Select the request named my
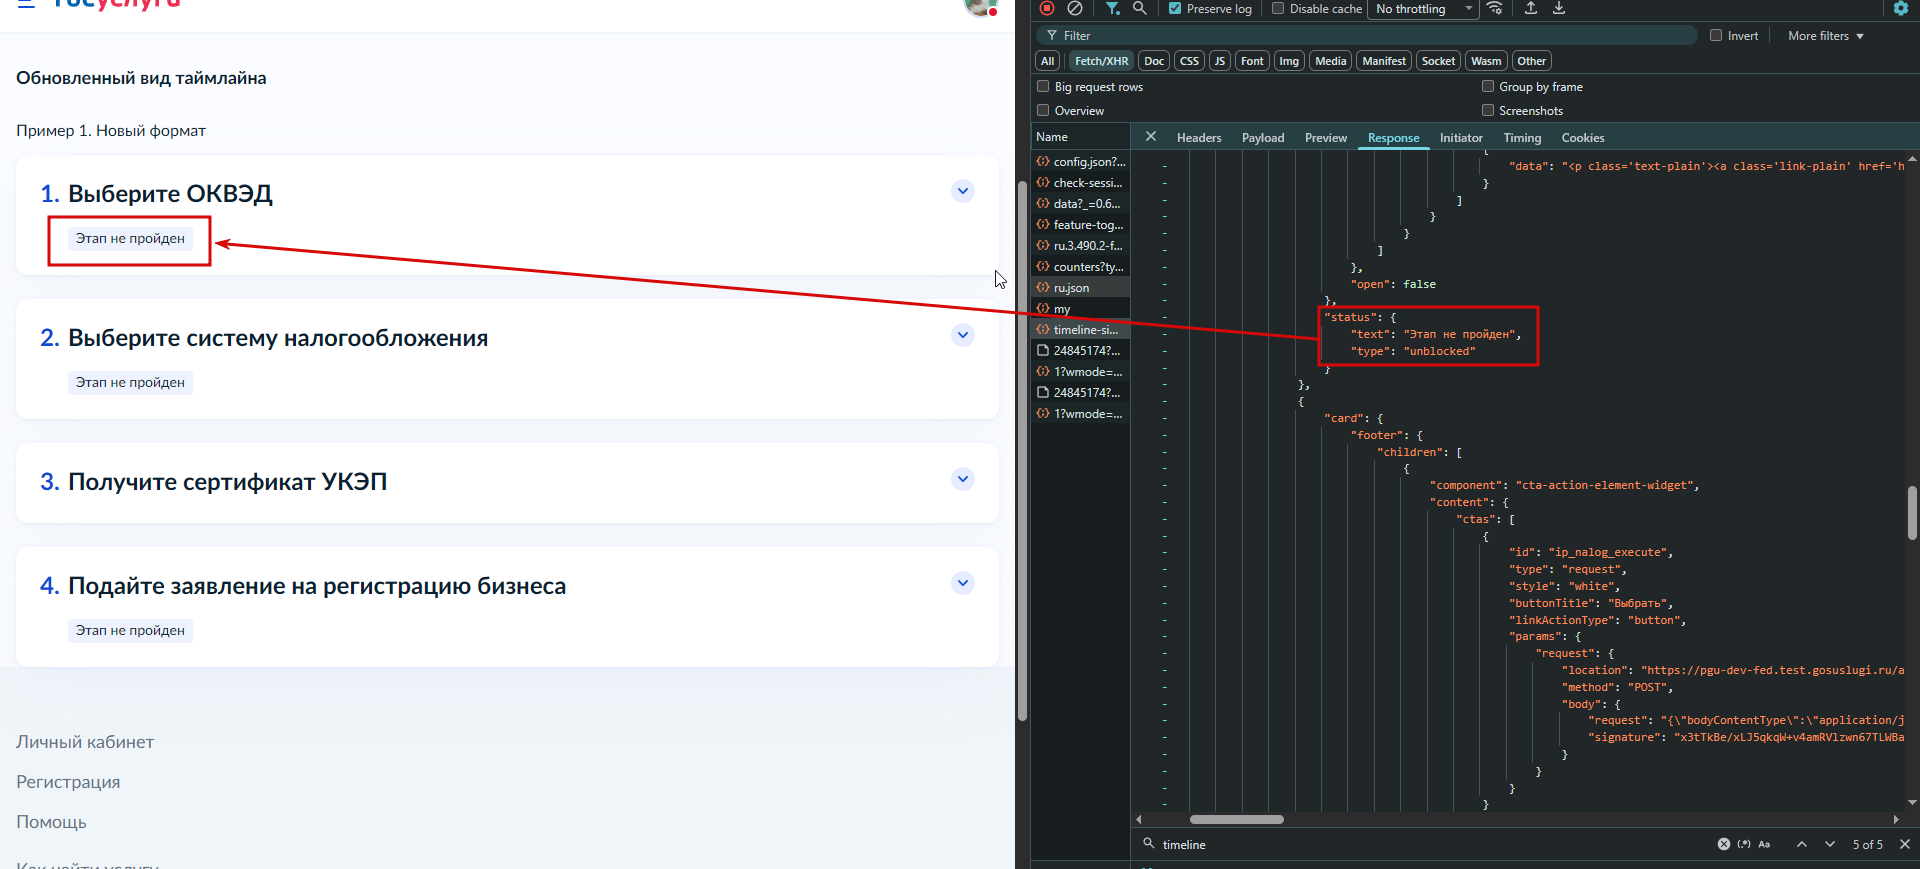The height and width of the screenshot is (869, 1920). pyautogui.click(x=1081, y=309)
